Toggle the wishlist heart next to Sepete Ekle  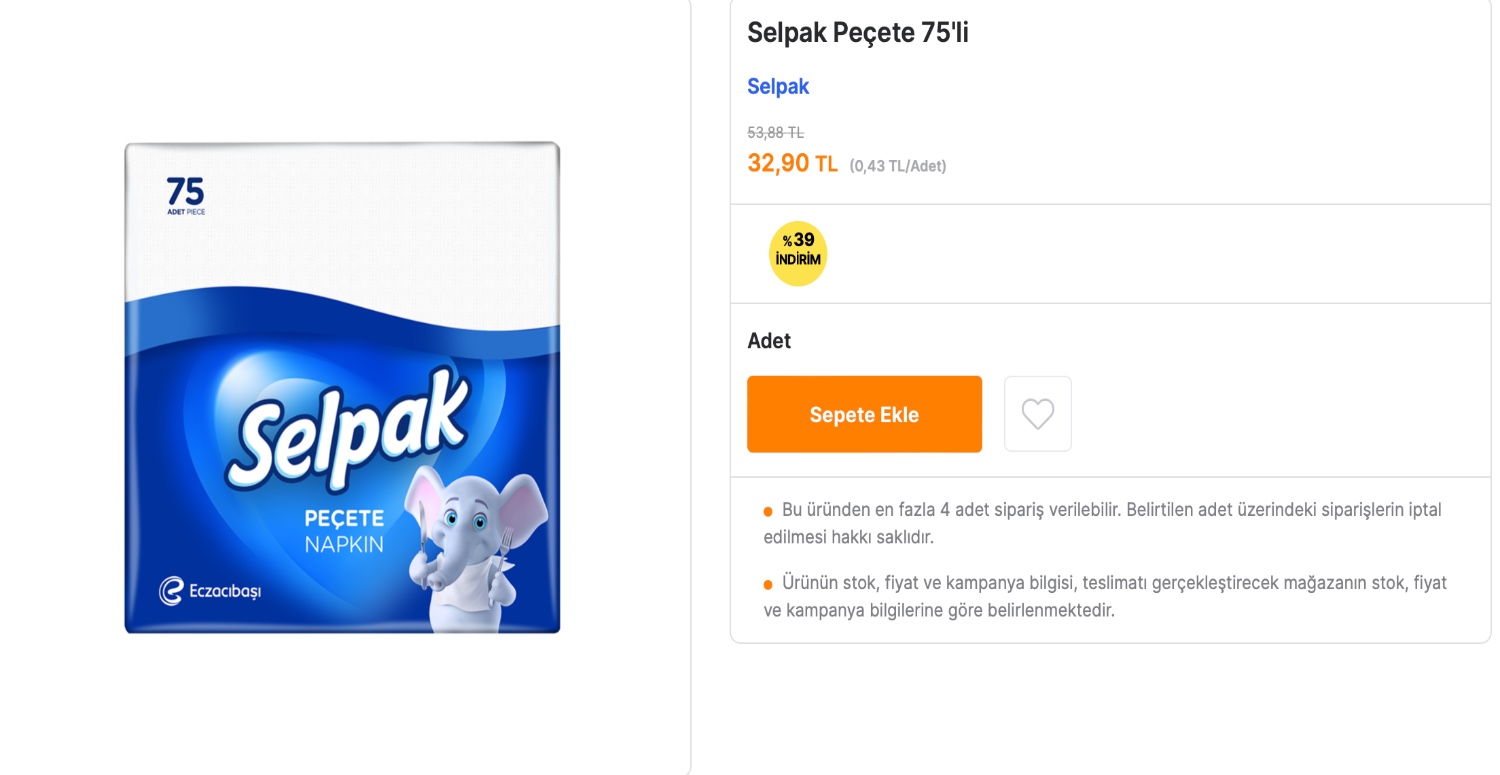pos(1037,413)
